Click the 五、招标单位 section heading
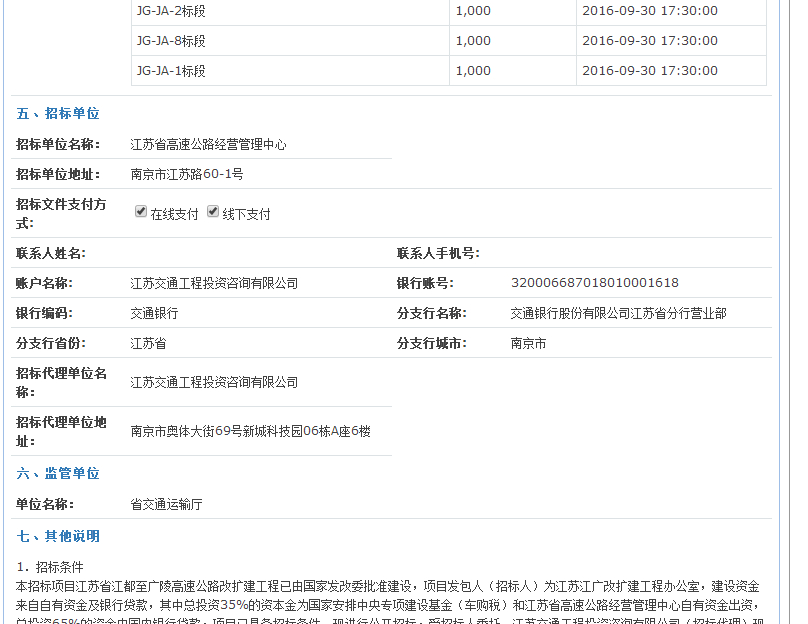808x624 pixels. coord(58,114)
